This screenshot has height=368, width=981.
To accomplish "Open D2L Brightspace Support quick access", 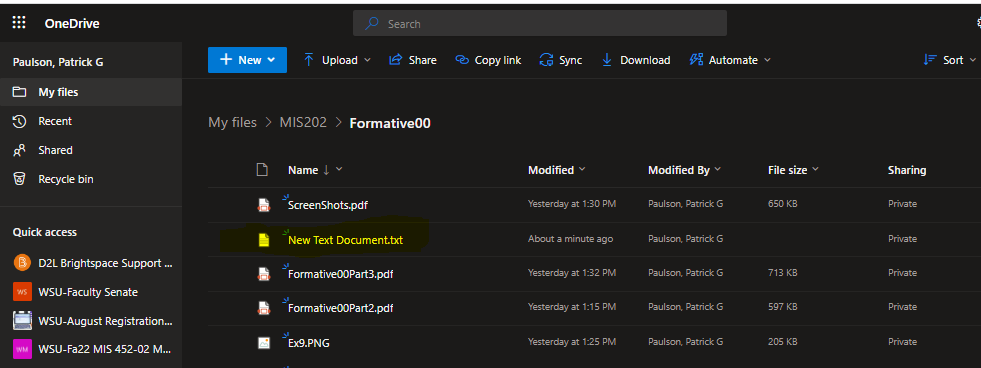I will pos(105,263).
